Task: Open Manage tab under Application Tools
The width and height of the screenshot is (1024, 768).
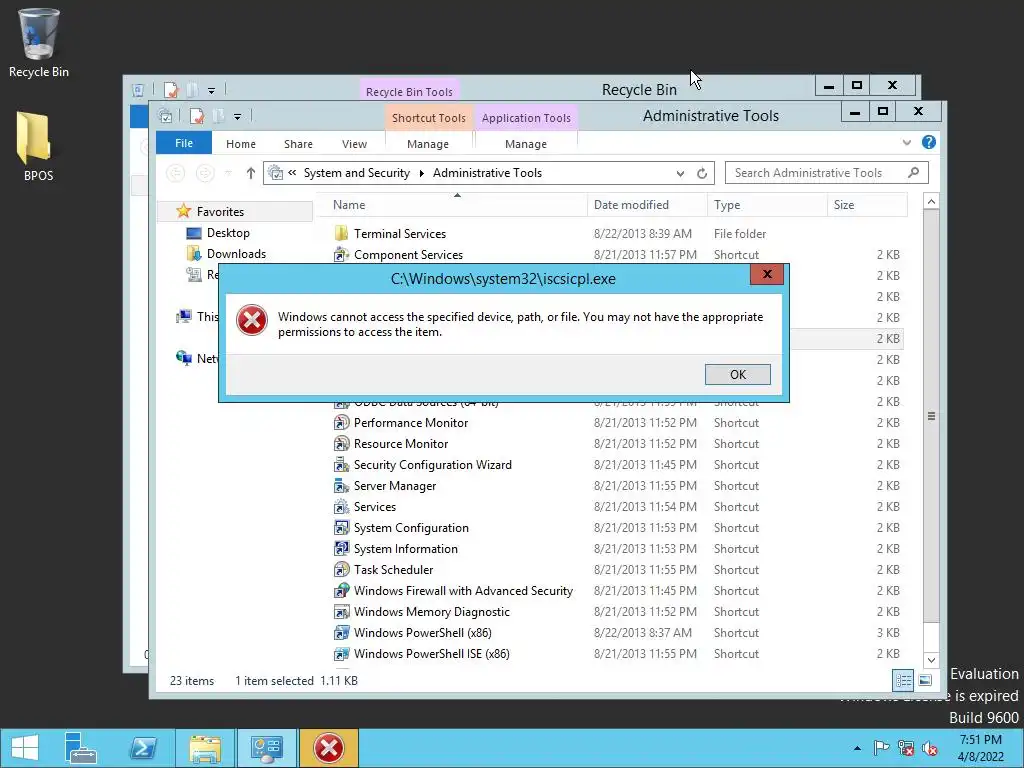Action: click(526, 144)
